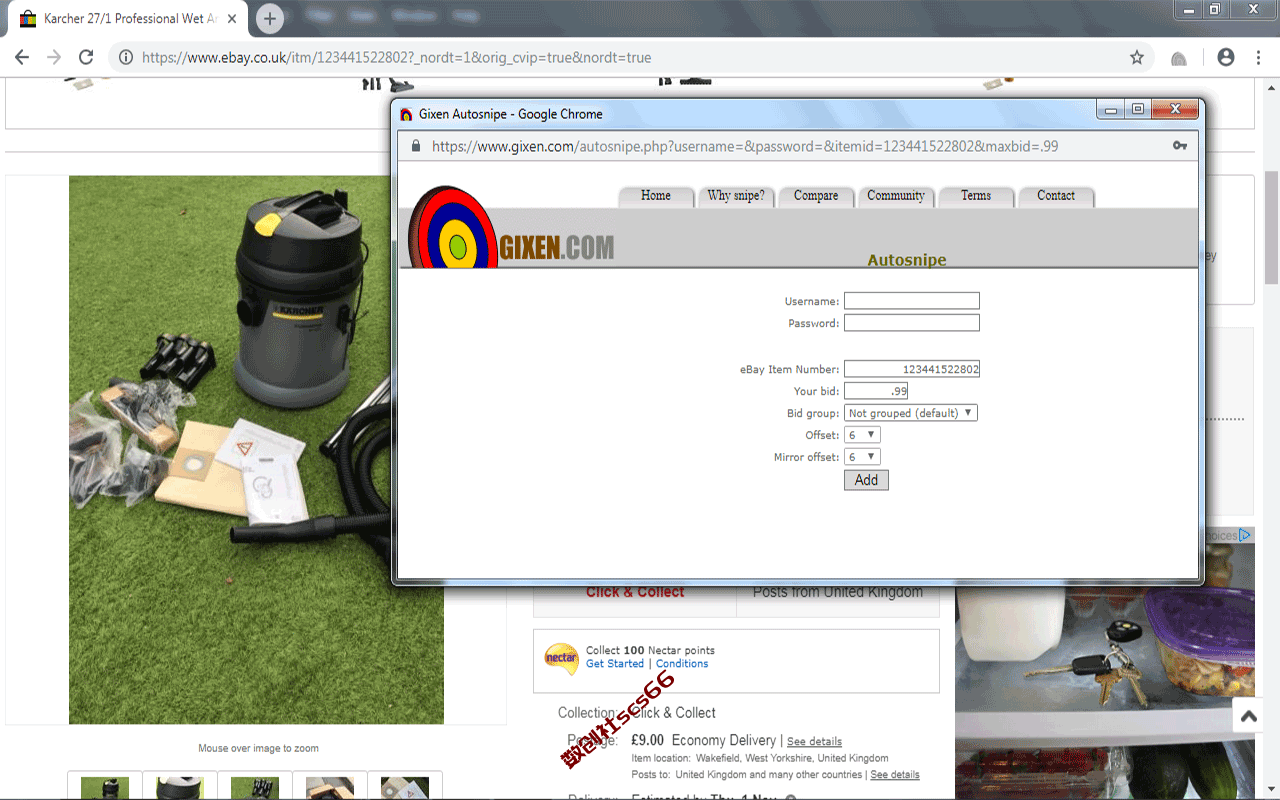Click the Username input field

tap(912, 301)
